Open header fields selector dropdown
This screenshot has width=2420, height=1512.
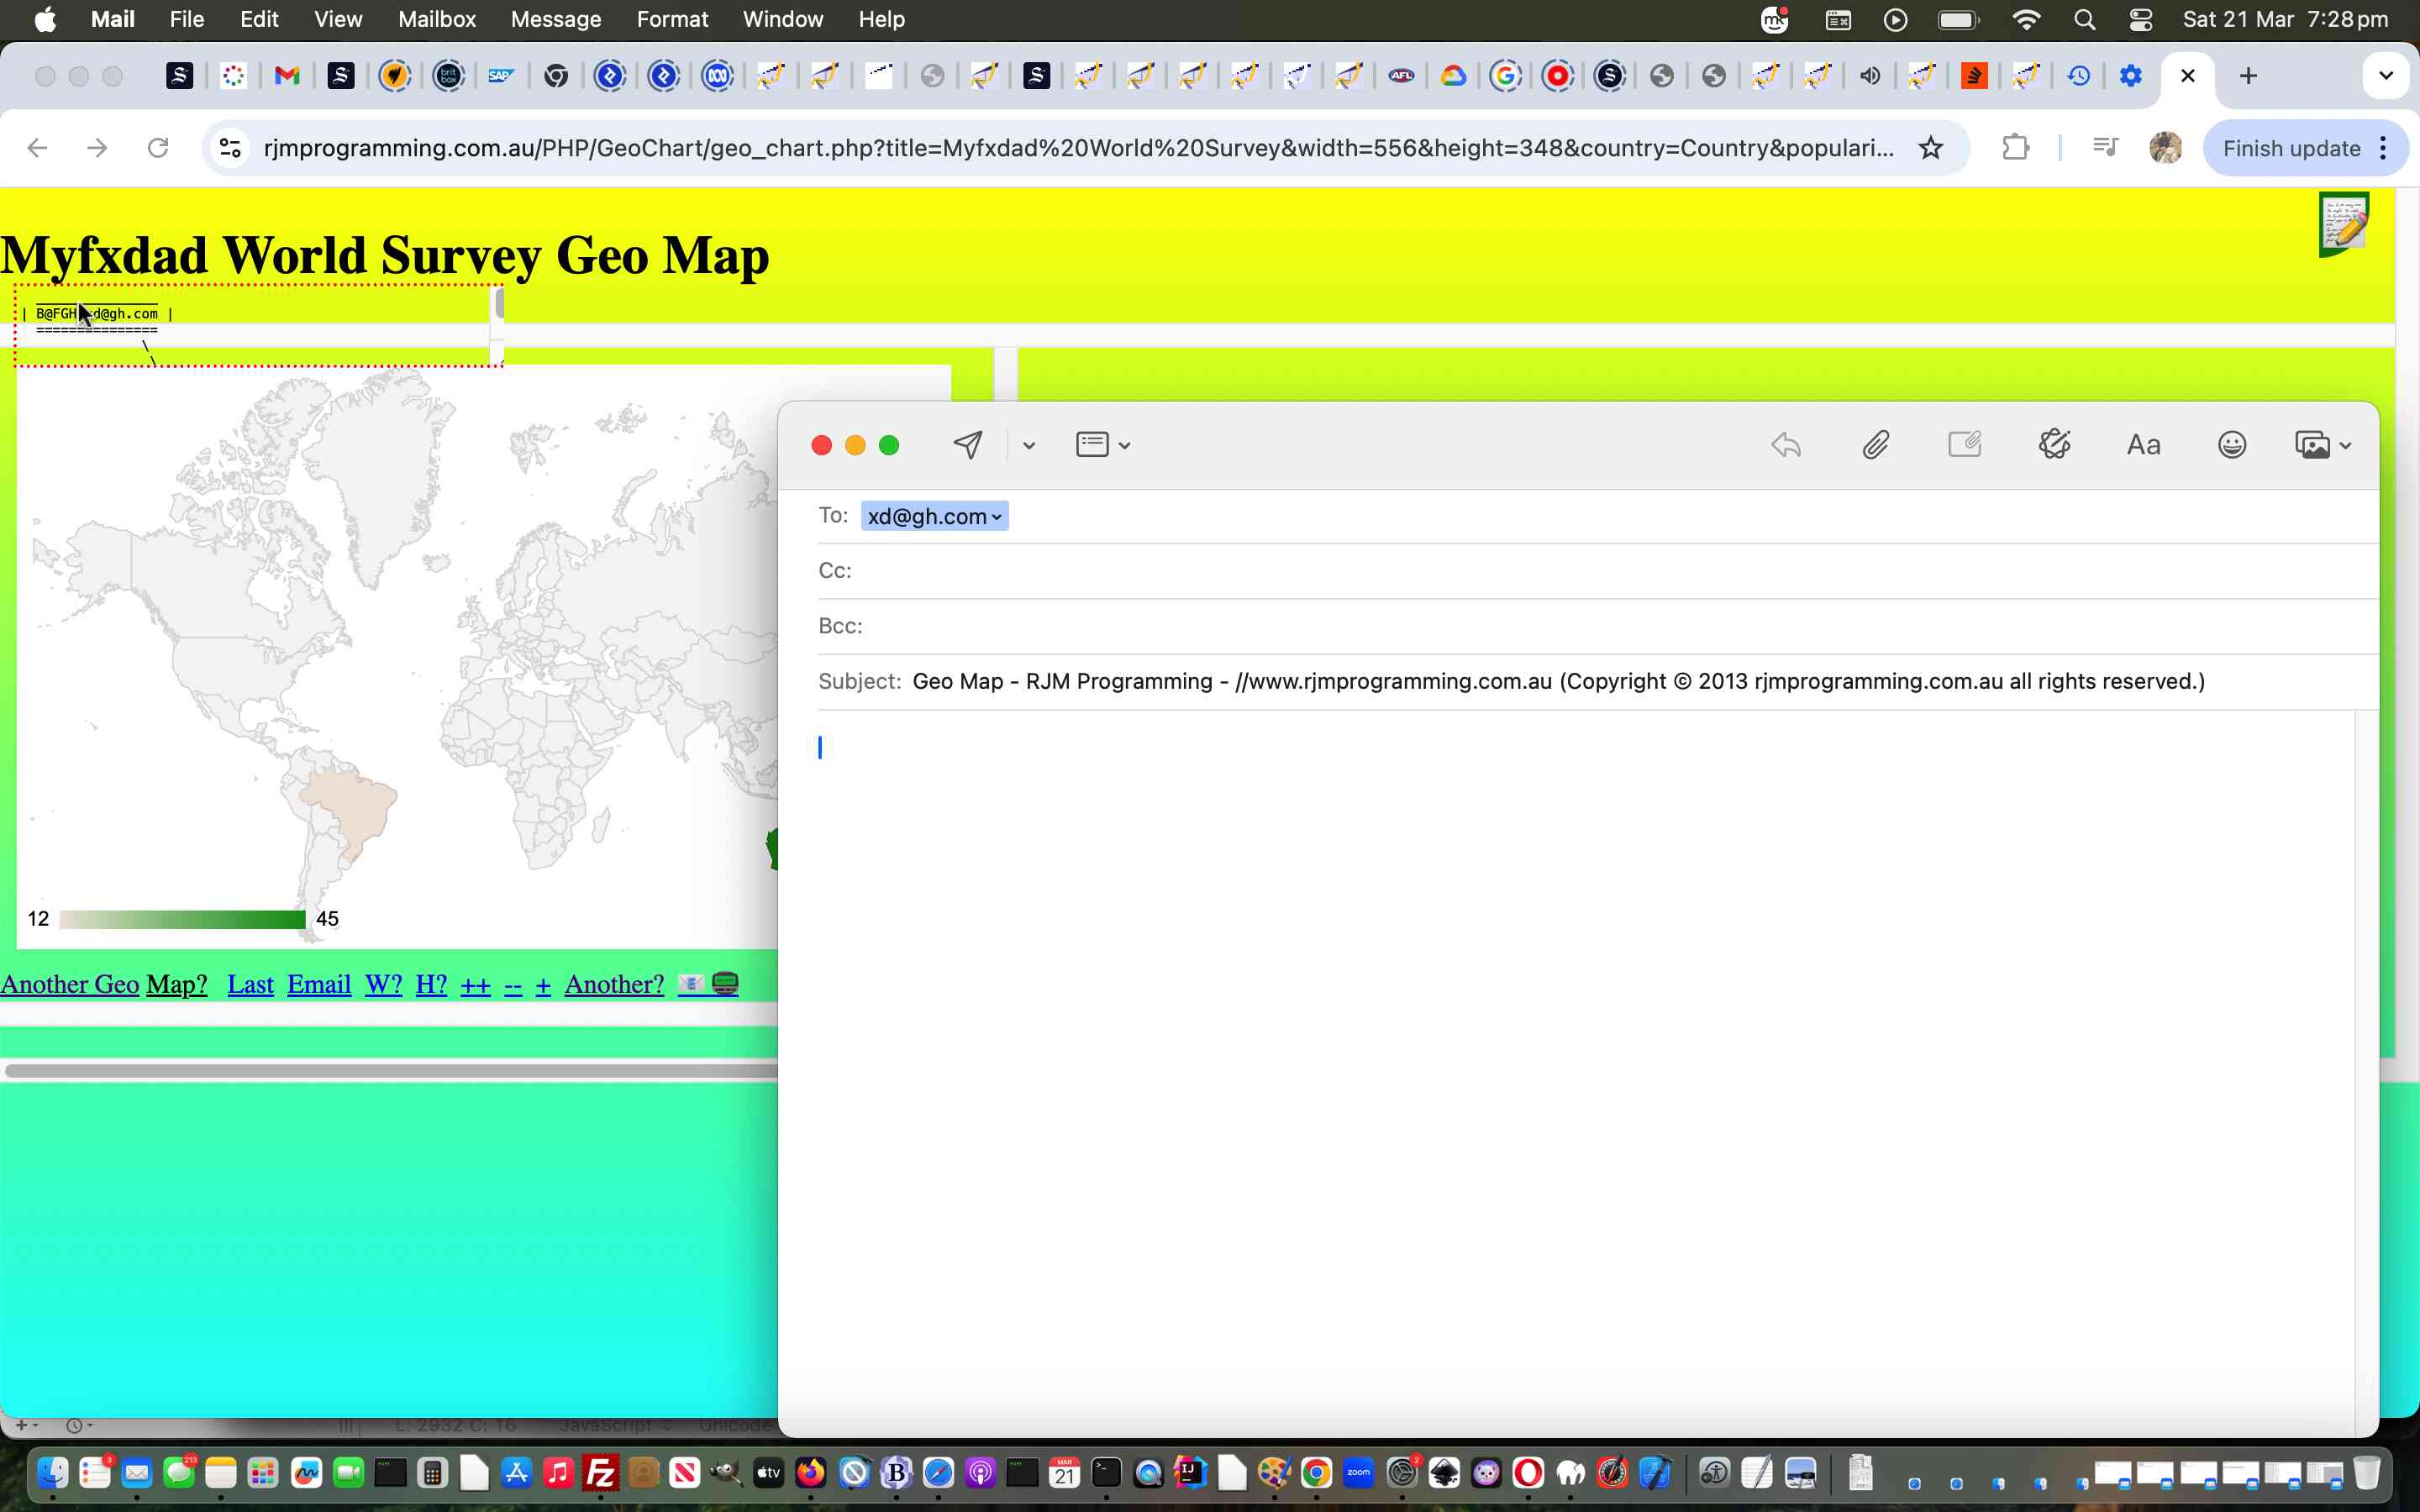tap(1102, 445)
